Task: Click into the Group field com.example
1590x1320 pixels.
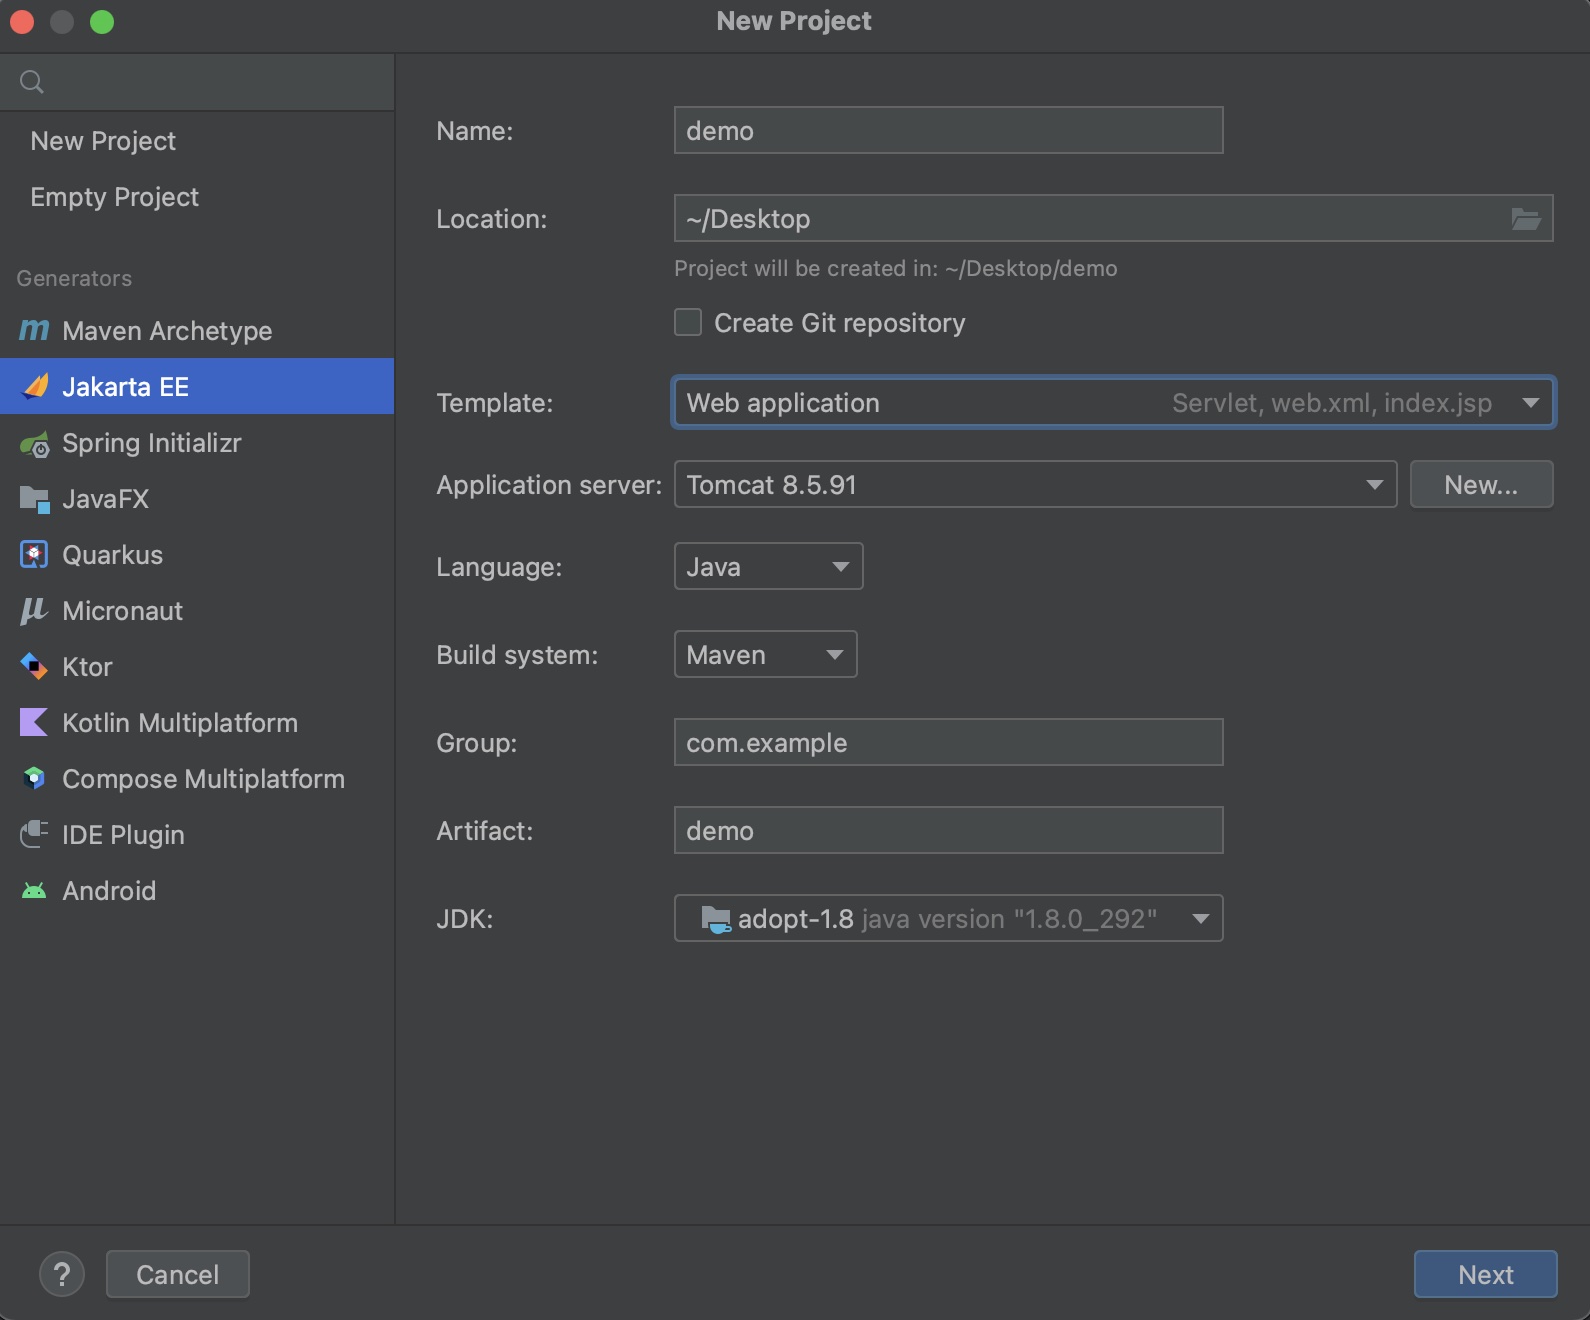Action: coord(948,742)
